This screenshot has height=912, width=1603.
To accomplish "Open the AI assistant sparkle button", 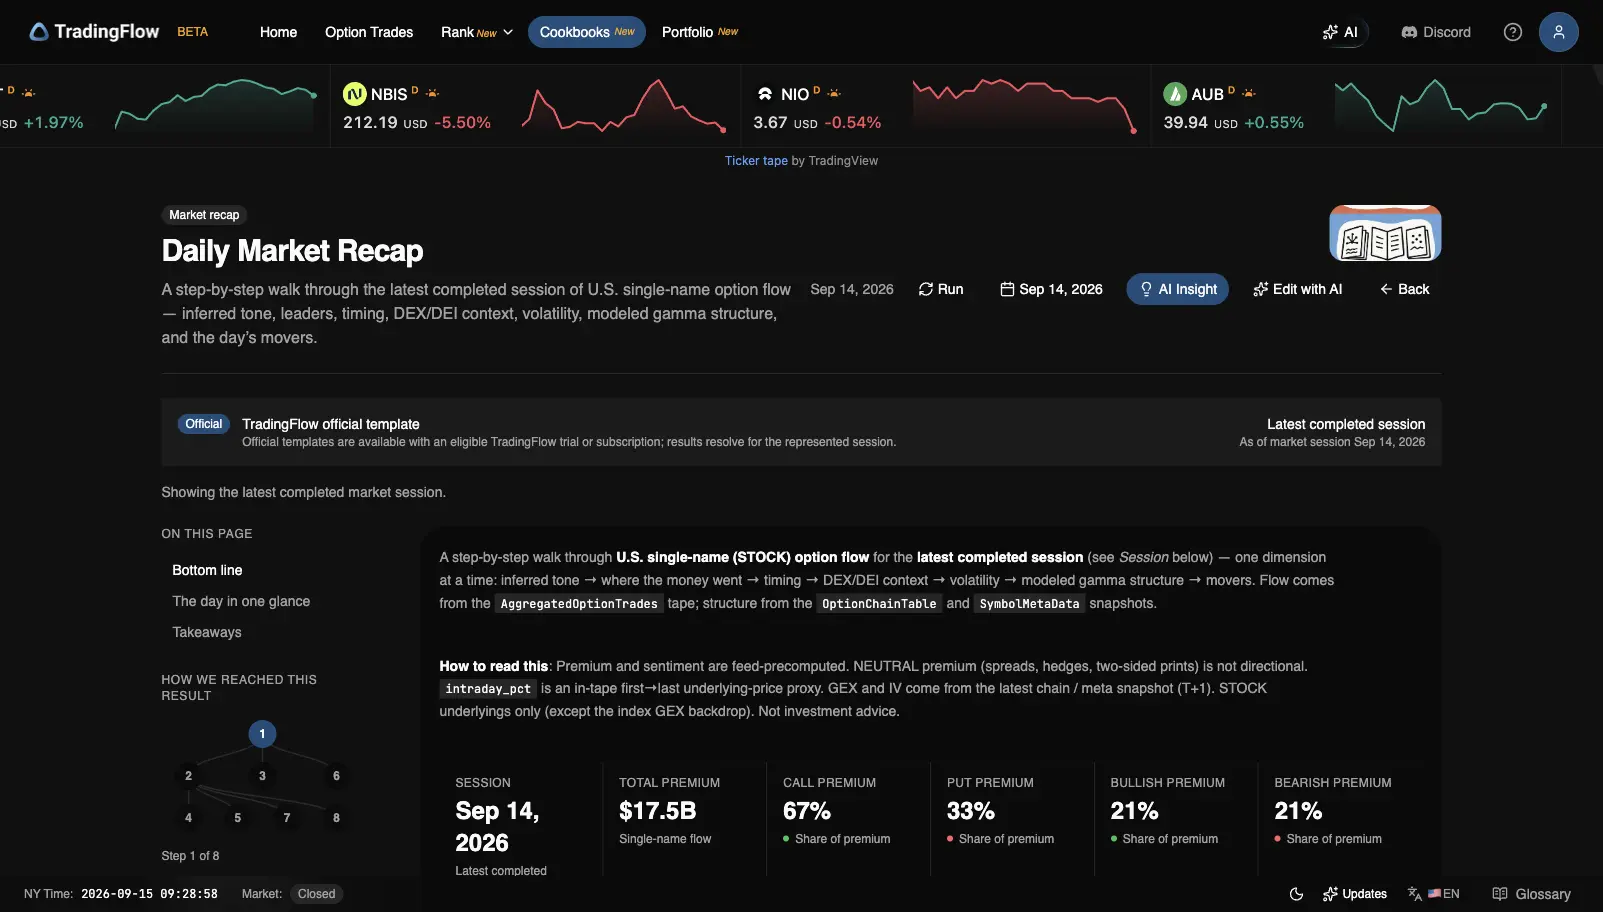I will point(1340,32).
